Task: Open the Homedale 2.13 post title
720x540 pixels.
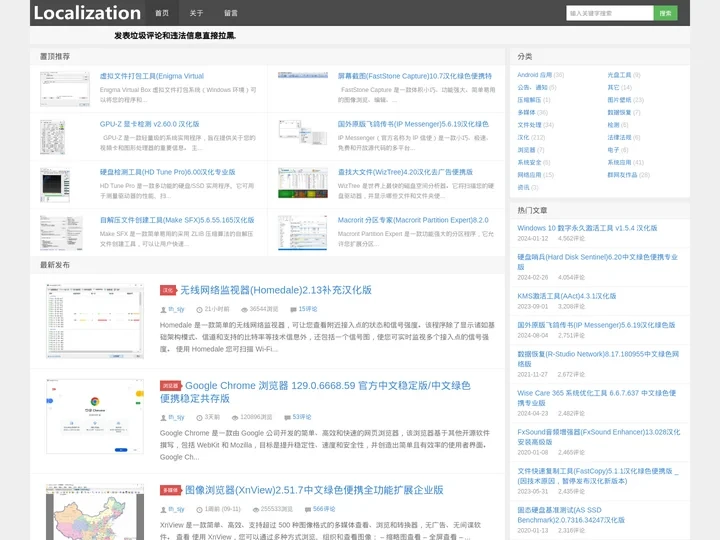Action: click(276, 290)
